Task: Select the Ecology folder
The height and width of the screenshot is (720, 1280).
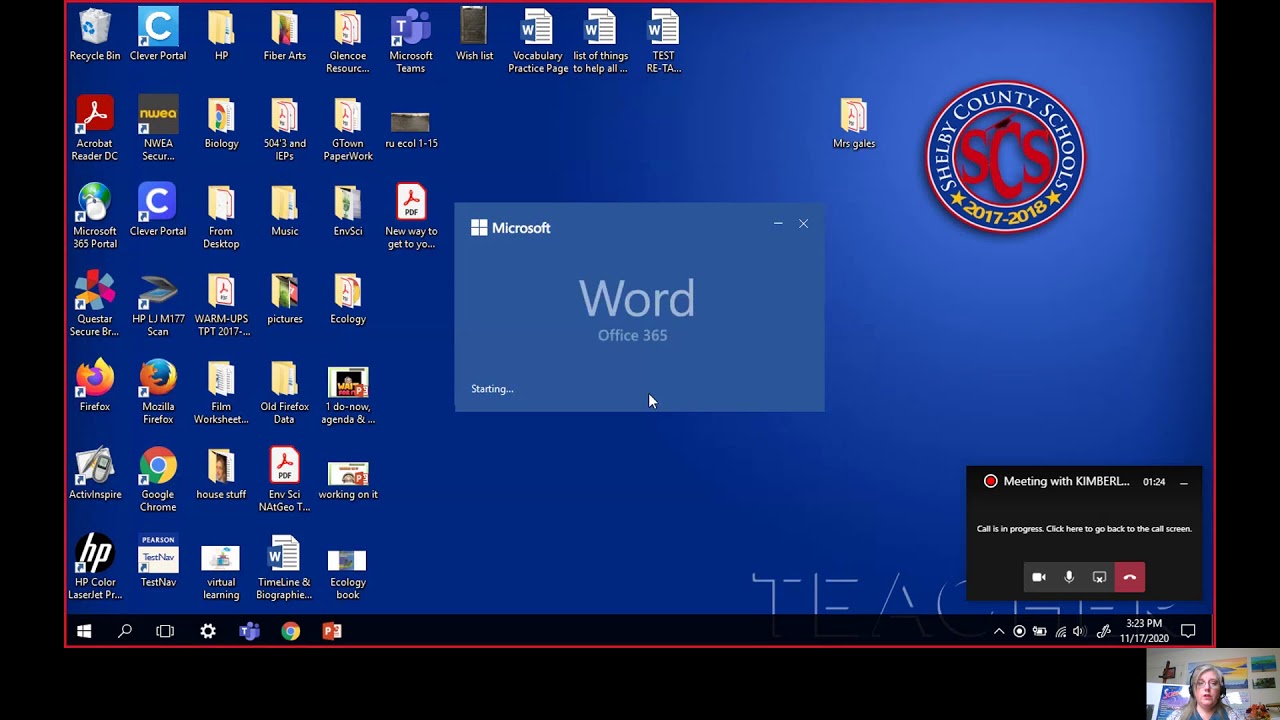Action: (348, 298)
